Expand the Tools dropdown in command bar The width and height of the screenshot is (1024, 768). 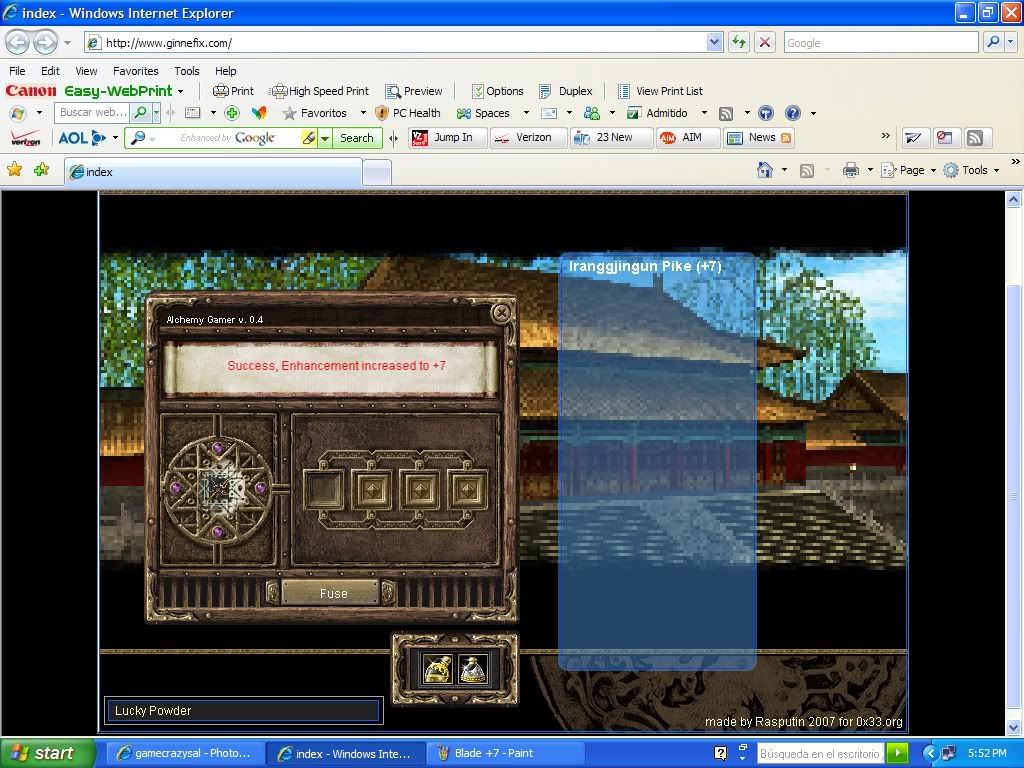972,170
